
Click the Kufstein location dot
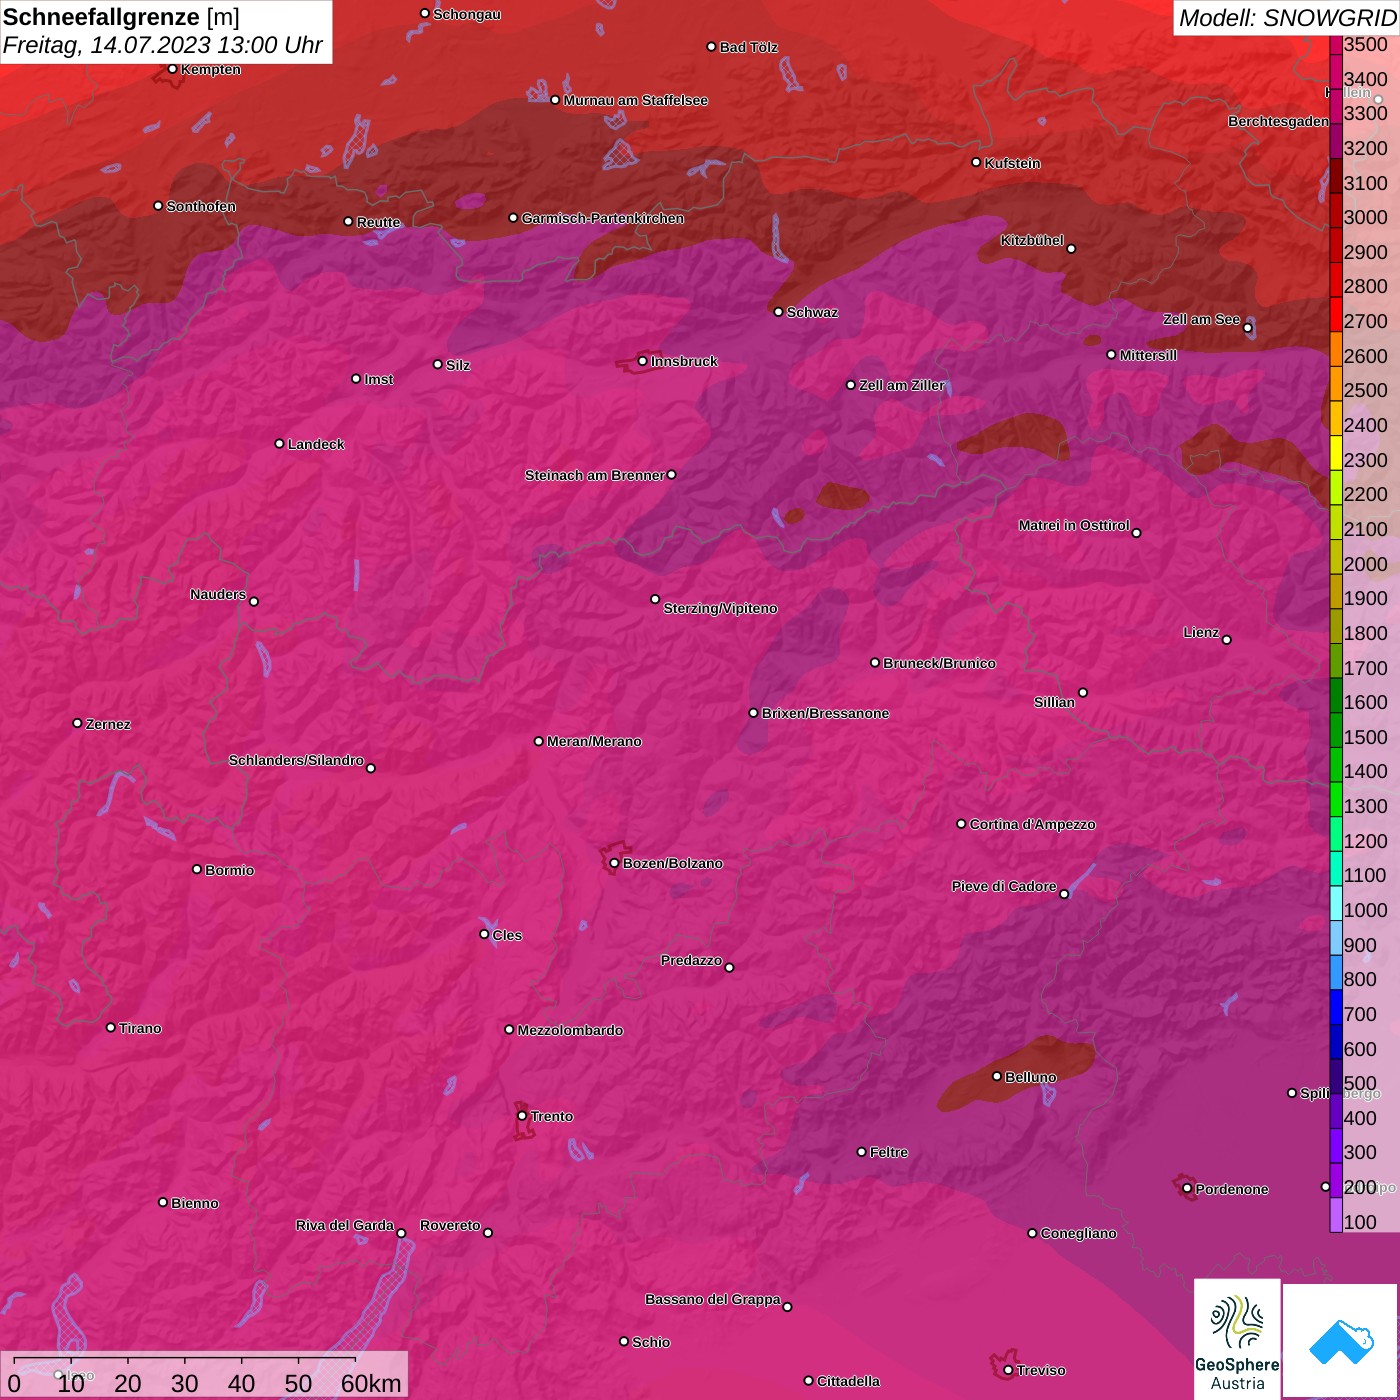coord(977,162)
